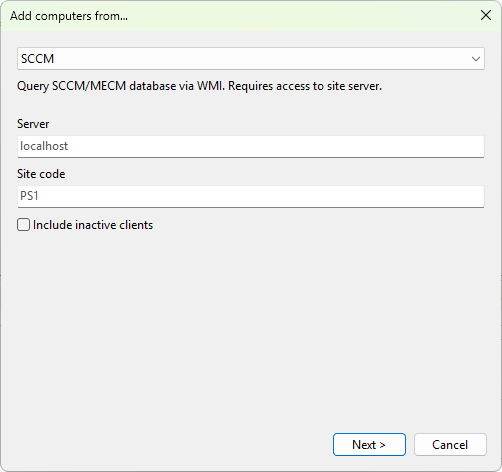Click the Server input field
The width and height of the screenshot is (502, 472).
[x=251, y=146]
